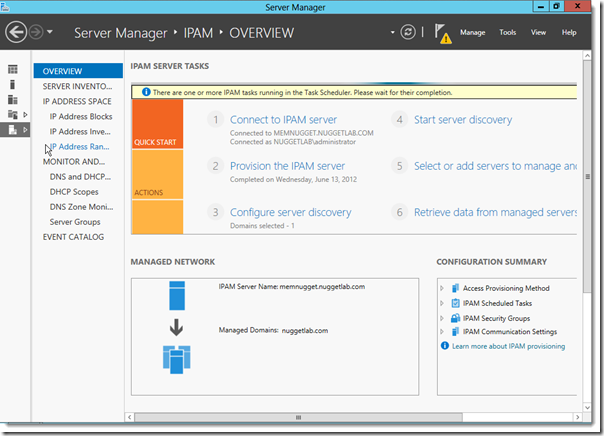This screenshot has height=436, width=604.
Task: Click the vertical scrollbar down arrow
Action: coord(587,407)
